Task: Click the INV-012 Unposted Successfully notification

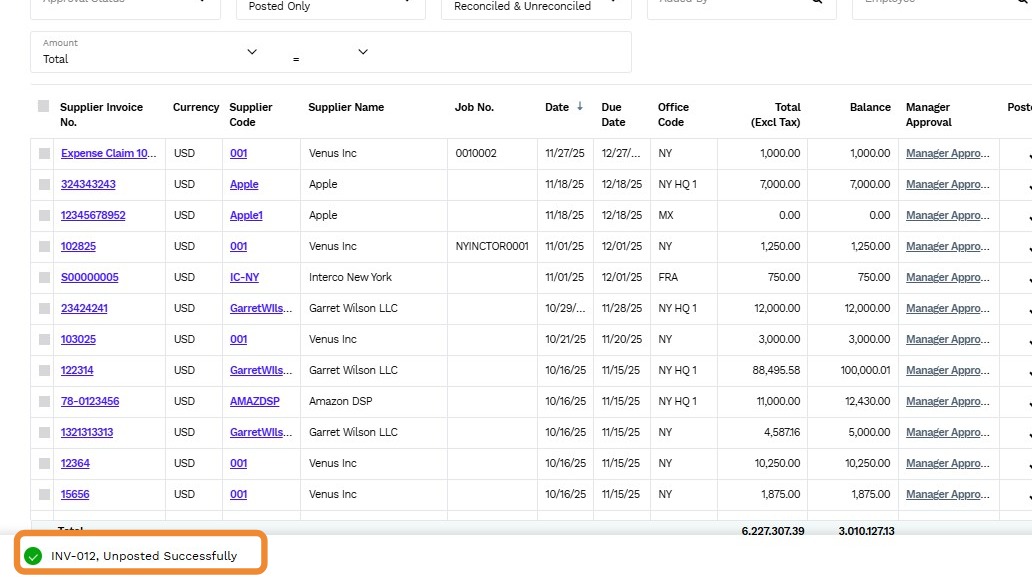Action: pos(144,556)
